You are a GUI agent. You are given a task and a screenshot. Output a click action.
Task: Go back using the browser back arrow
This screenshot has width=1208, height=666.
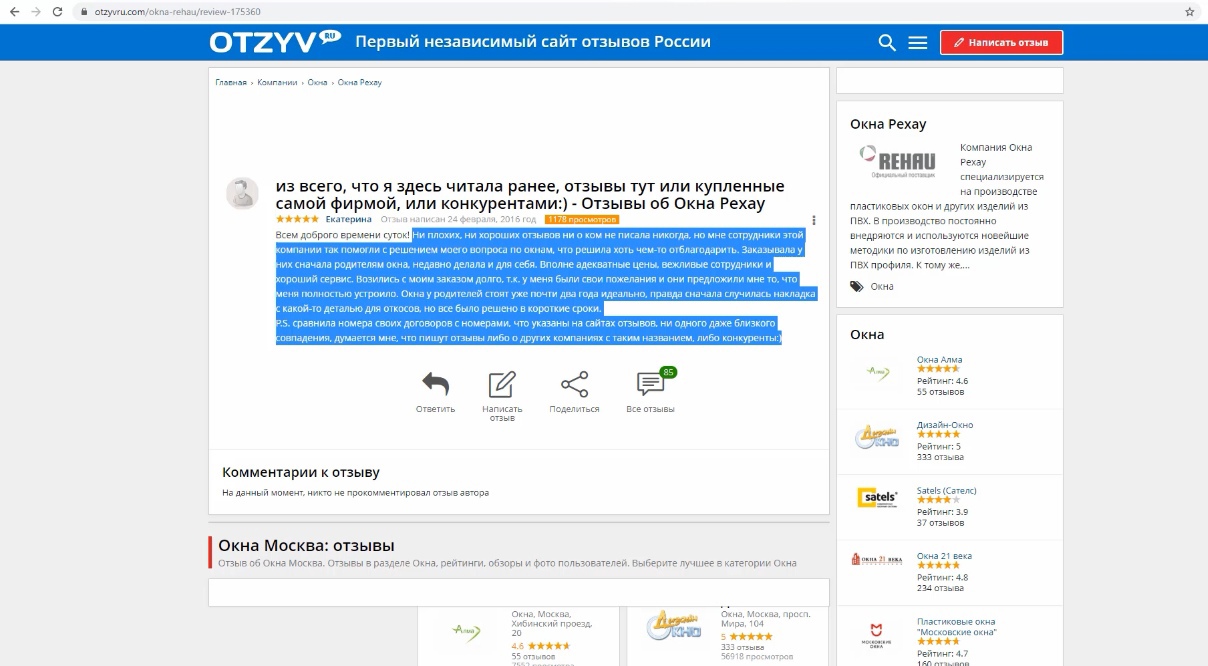(x=14, y=11)
